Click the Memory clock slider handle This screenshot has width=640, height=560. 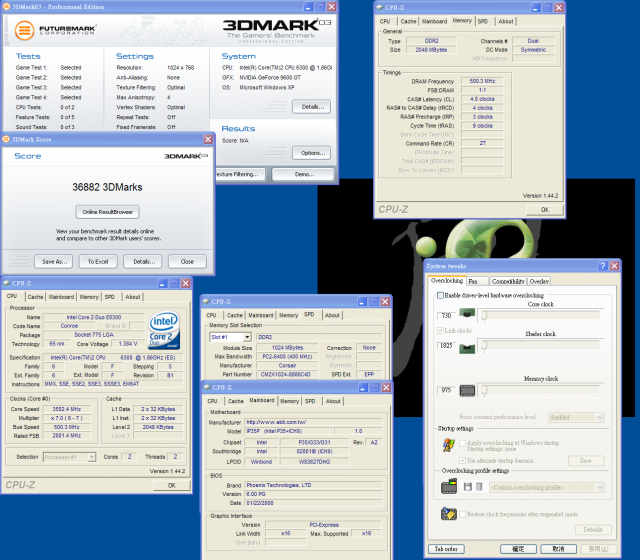click(484, 391)
